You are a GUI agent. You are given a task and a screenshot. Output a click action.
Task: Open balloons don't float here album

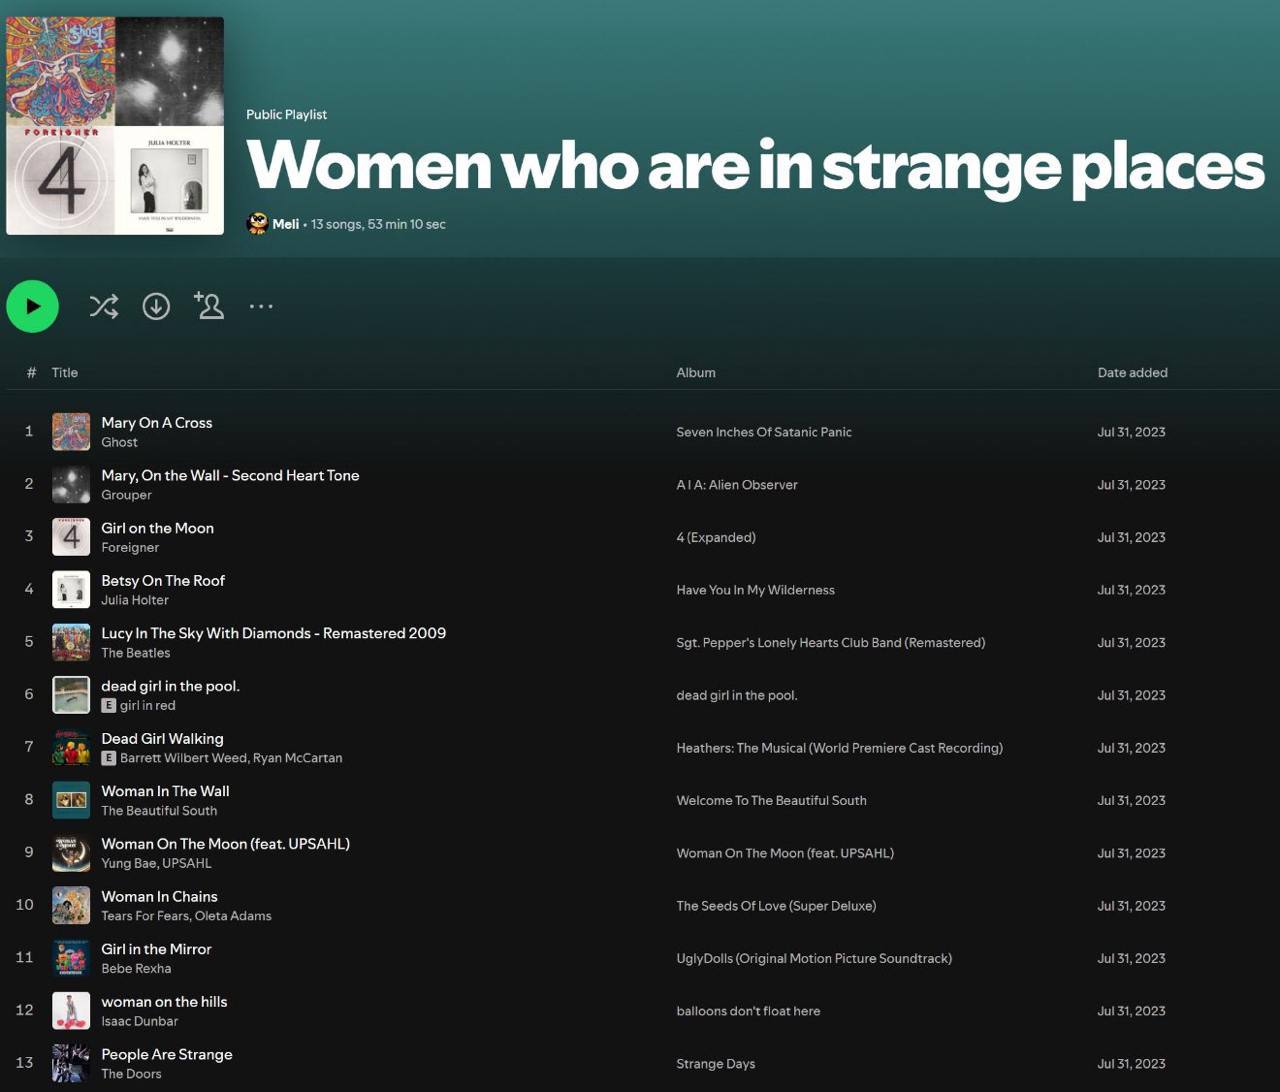click(748, 1011)
